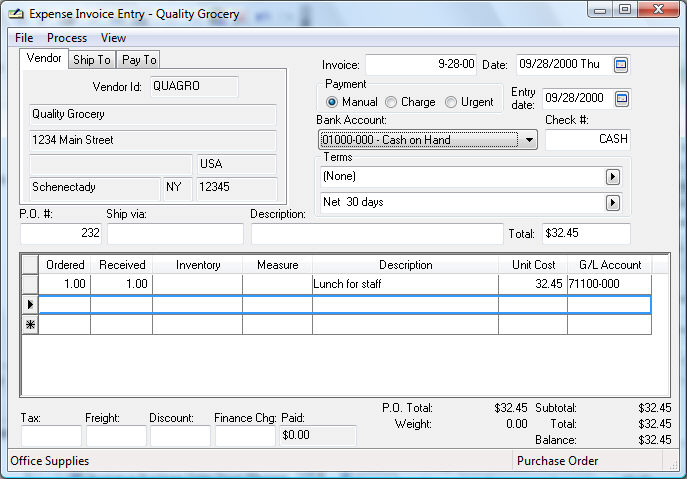687x479 pixels.
Task: Click the Received cell 1.00 in first row
Action: click(122, 284)
